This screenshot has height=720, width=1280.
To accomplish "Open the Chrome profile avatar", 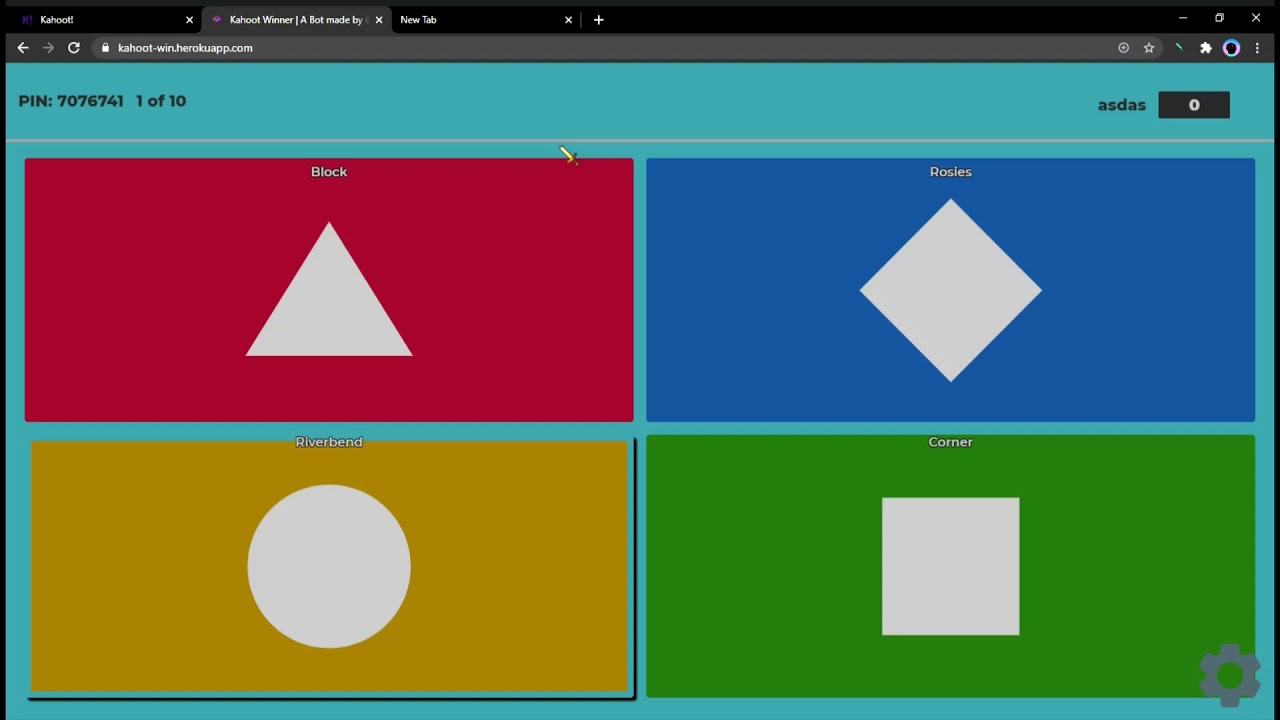I will point(1232,47).
